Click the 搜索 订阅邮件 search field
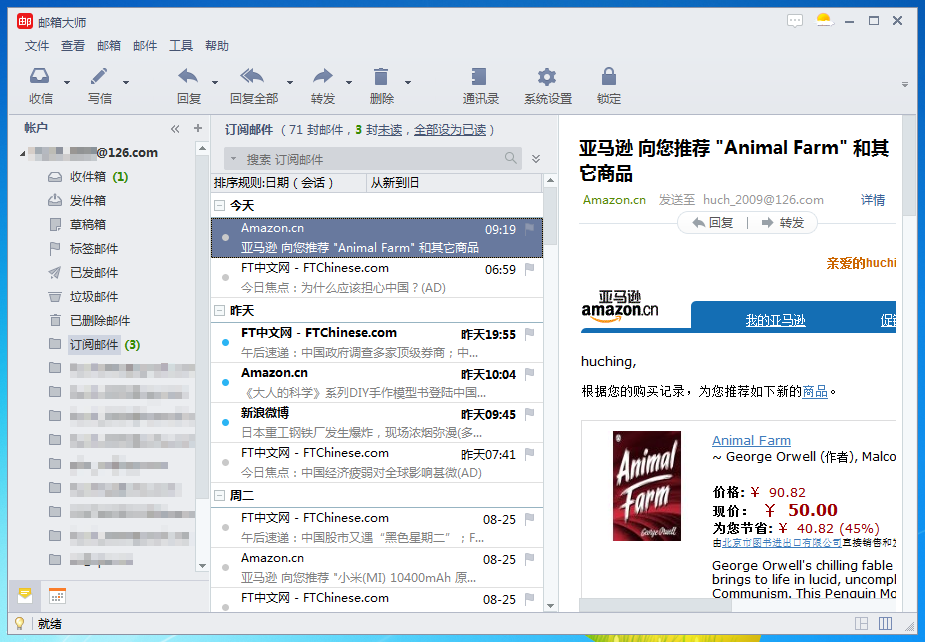This screenshot has height=642, width=925. 370,159
